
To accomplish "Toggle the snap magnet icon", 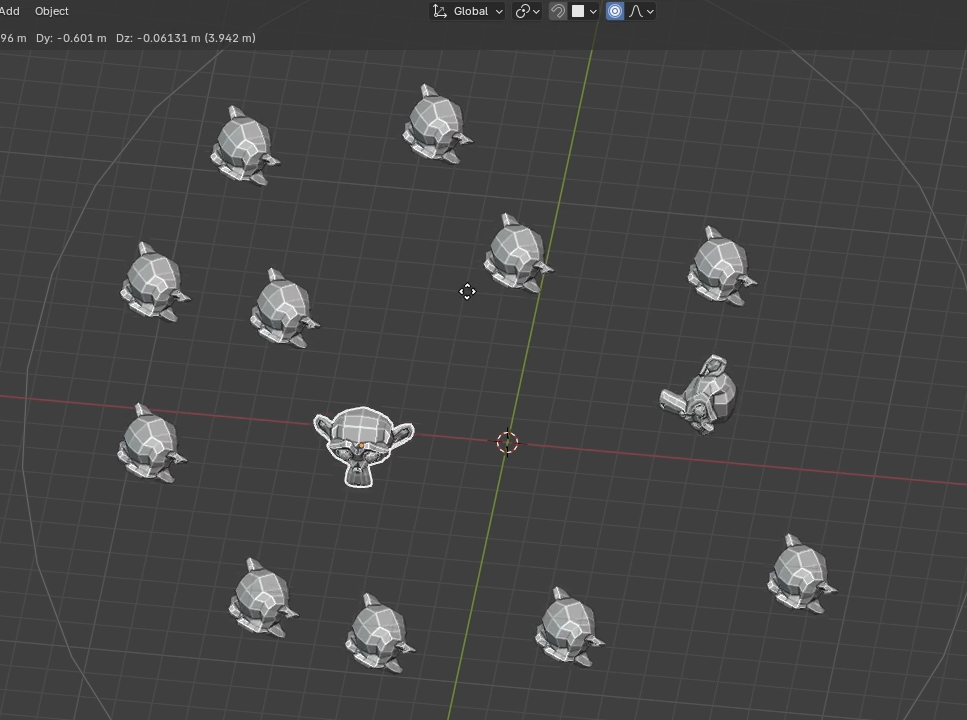I will coord(558,11).
